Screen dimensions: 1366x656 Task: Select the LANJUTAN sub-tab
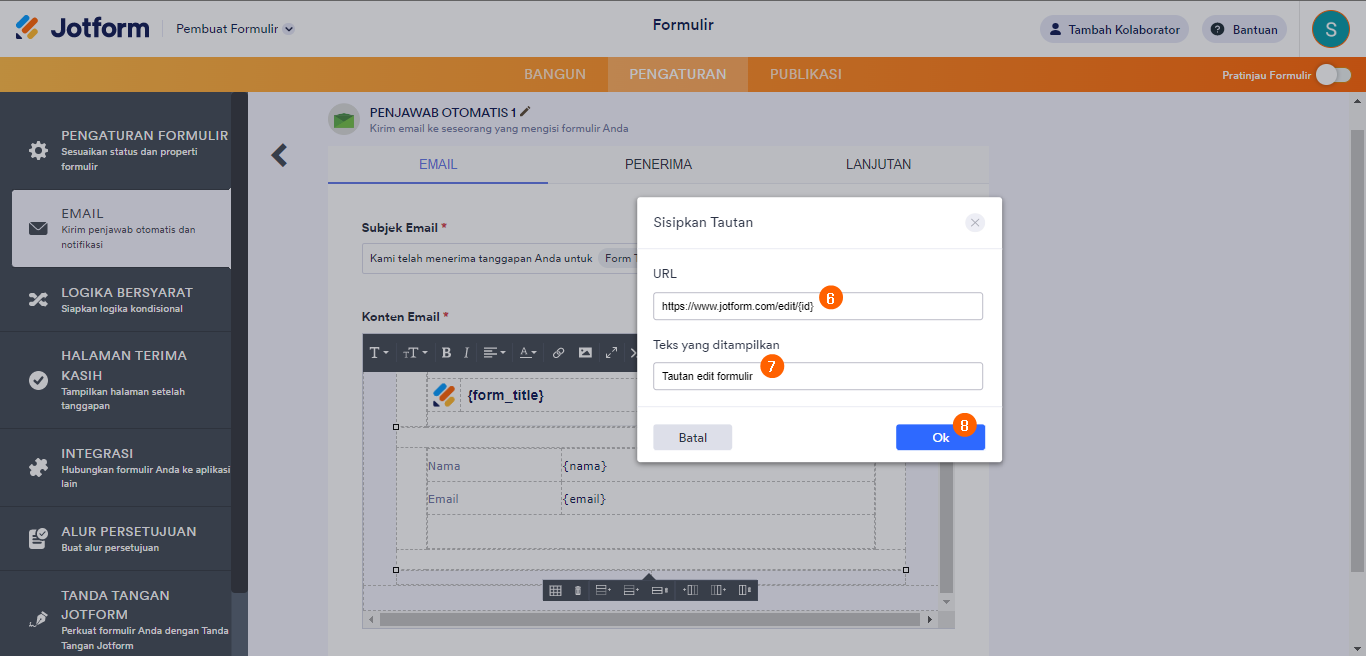coord(878,164)
